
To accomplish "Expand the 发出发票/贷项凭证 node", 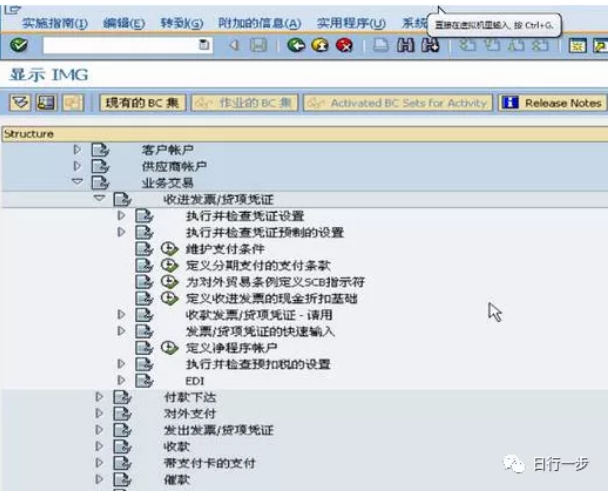I will pyautogui.click(x=99, y=429).
